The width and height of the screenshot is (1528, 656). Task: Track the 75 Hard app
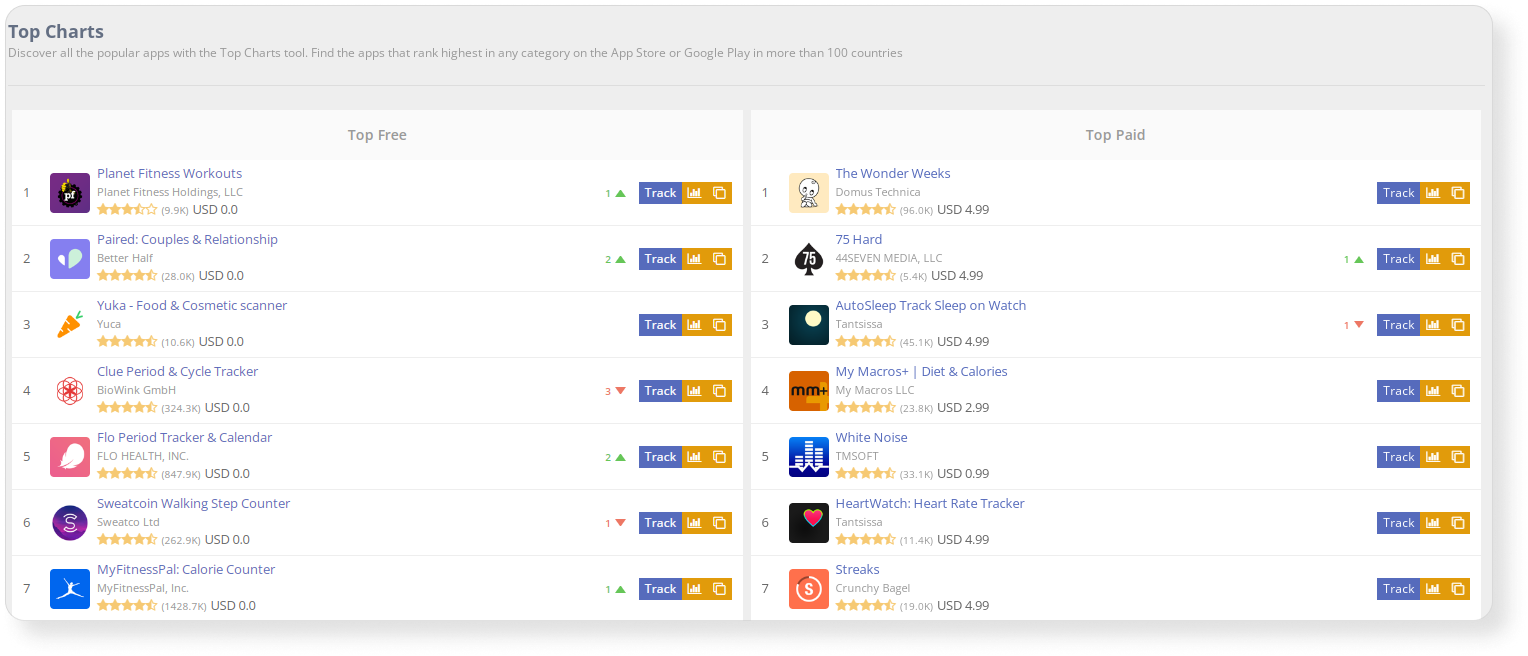click(x=1398, y=259)
